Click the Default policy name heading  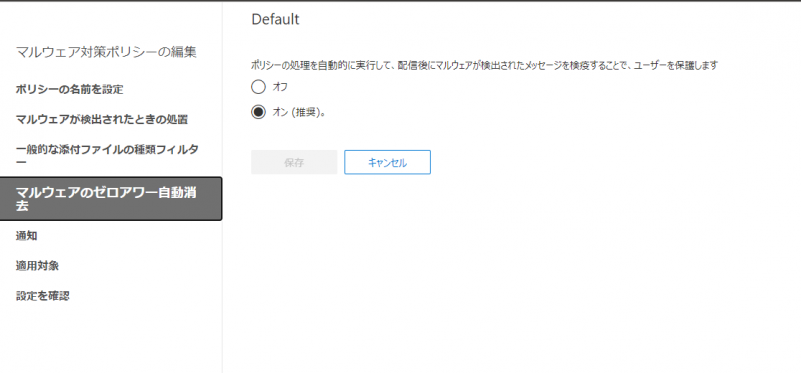tap(275, 20)
